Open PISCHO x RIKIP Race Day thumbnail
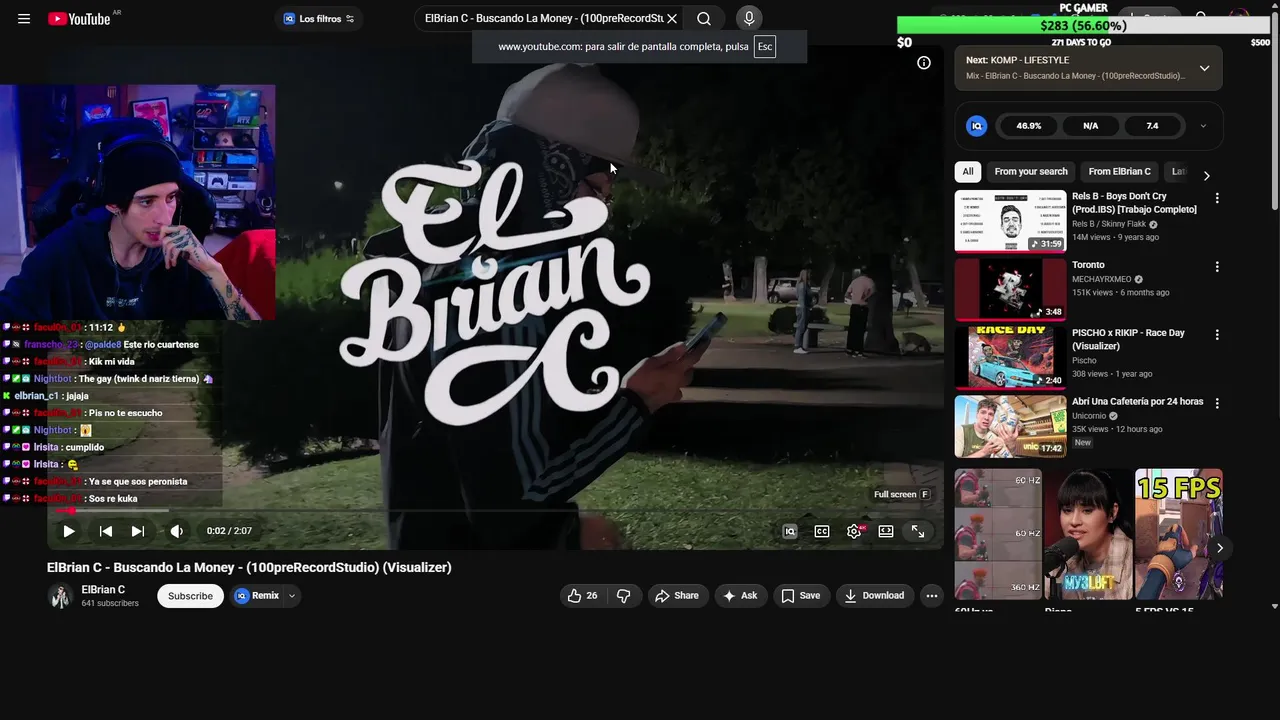This screenshot has width=1280, height=720. tap(1010, 358)
